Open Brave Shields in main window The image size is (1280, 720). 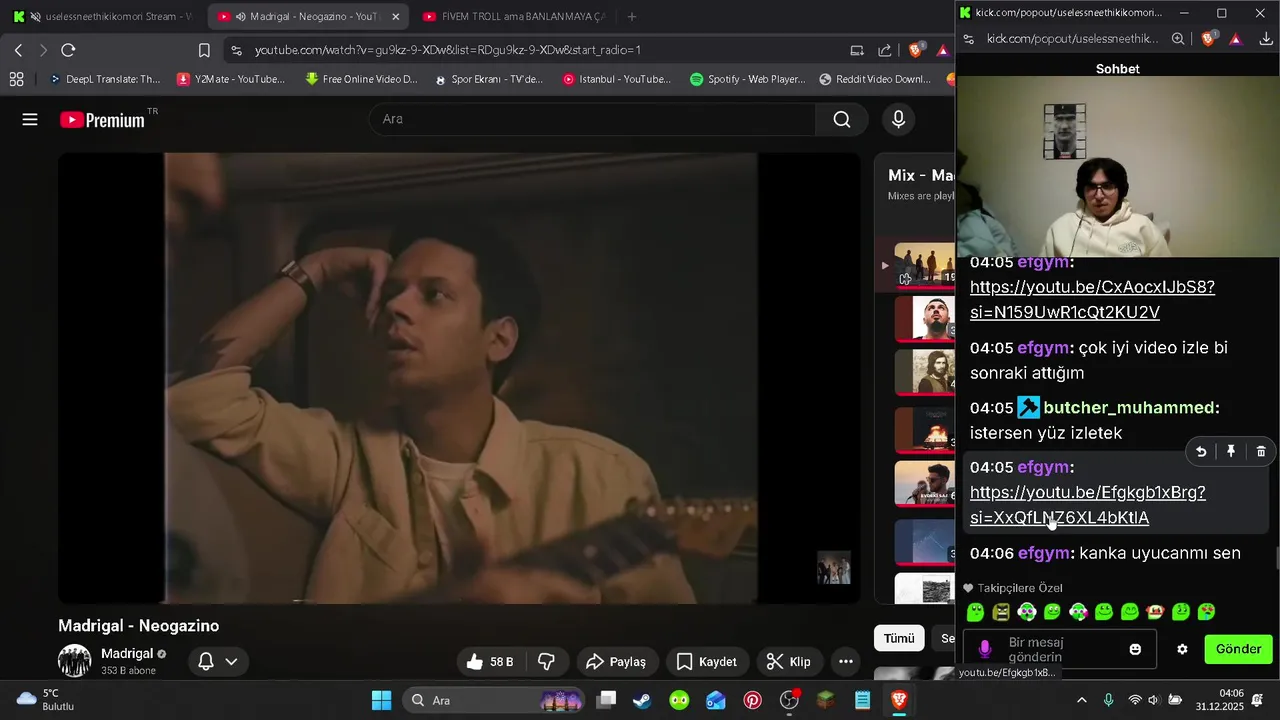point(914,50)
